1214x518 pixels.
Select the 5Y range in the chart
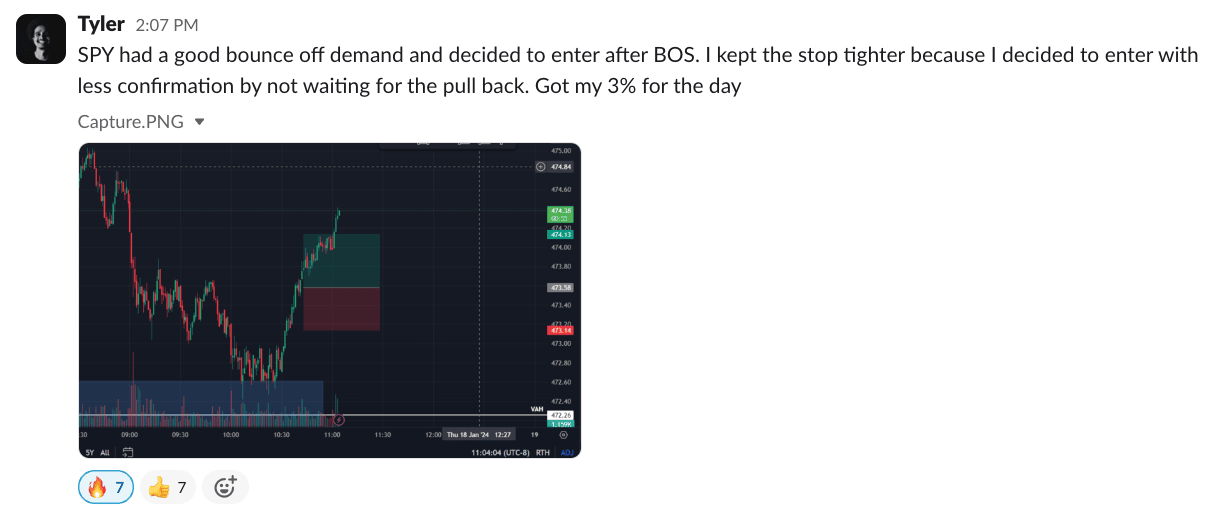pos(90,452)
